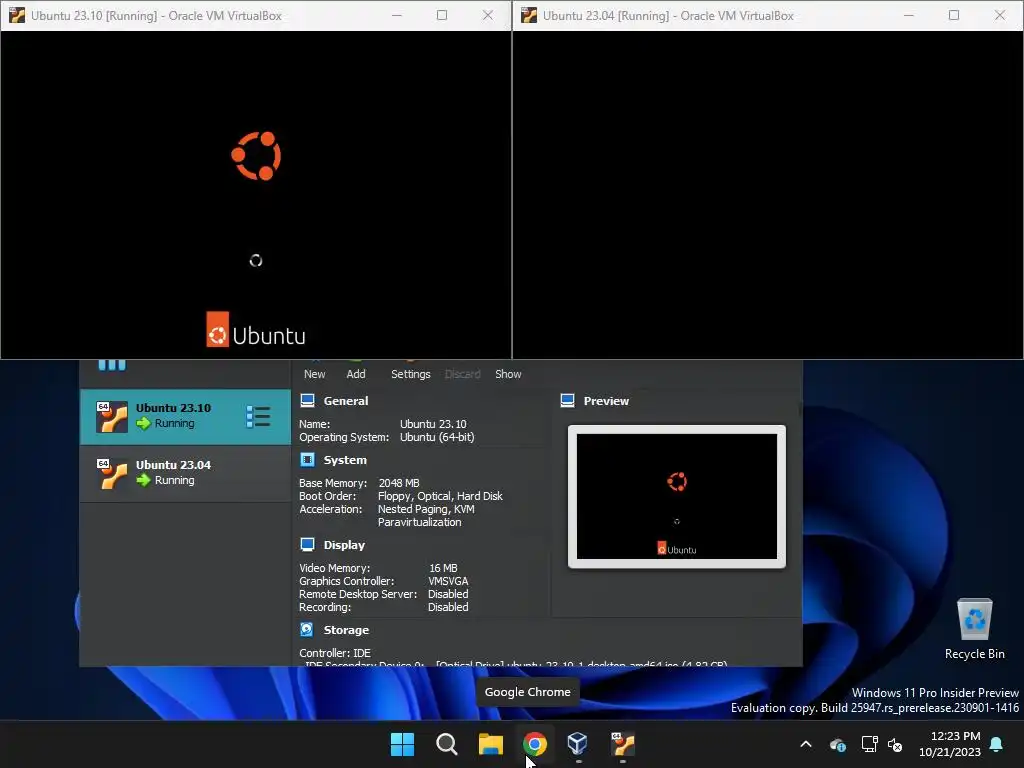The width and height of the screenshot is (1024, 768).
Task: Click the Preview section monitor icon
Action: (x=568, y=400)
